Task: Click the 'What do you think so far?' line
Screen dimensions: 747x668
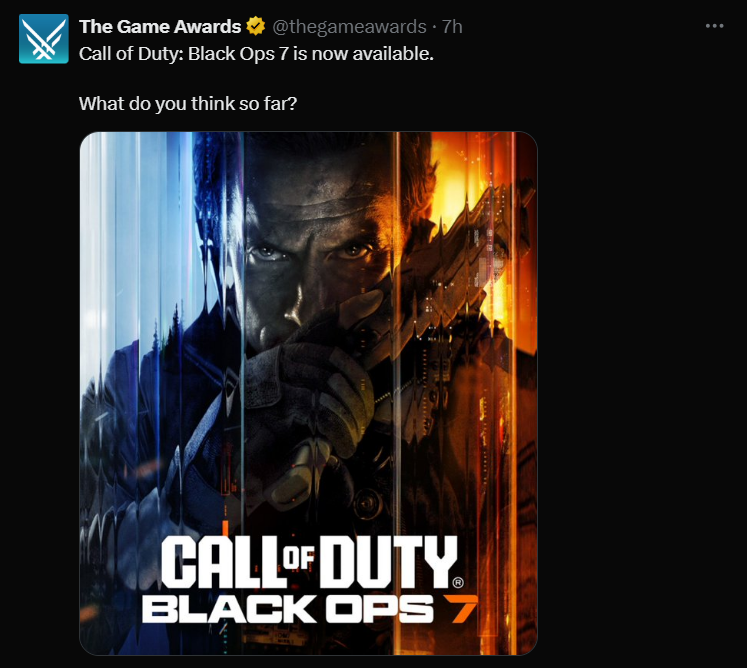Action: [x=188, y=103]
